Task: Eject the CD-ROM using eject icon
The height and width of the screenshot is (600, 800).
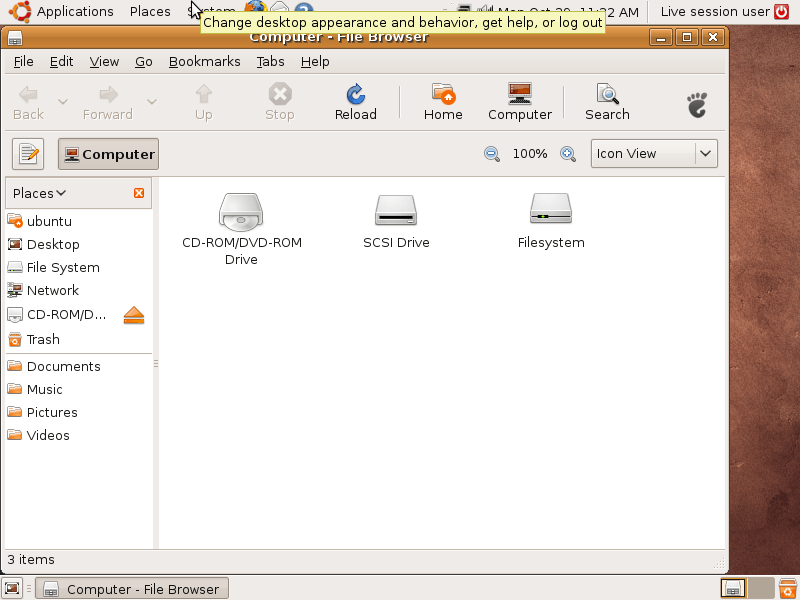Action: [134, 315]
